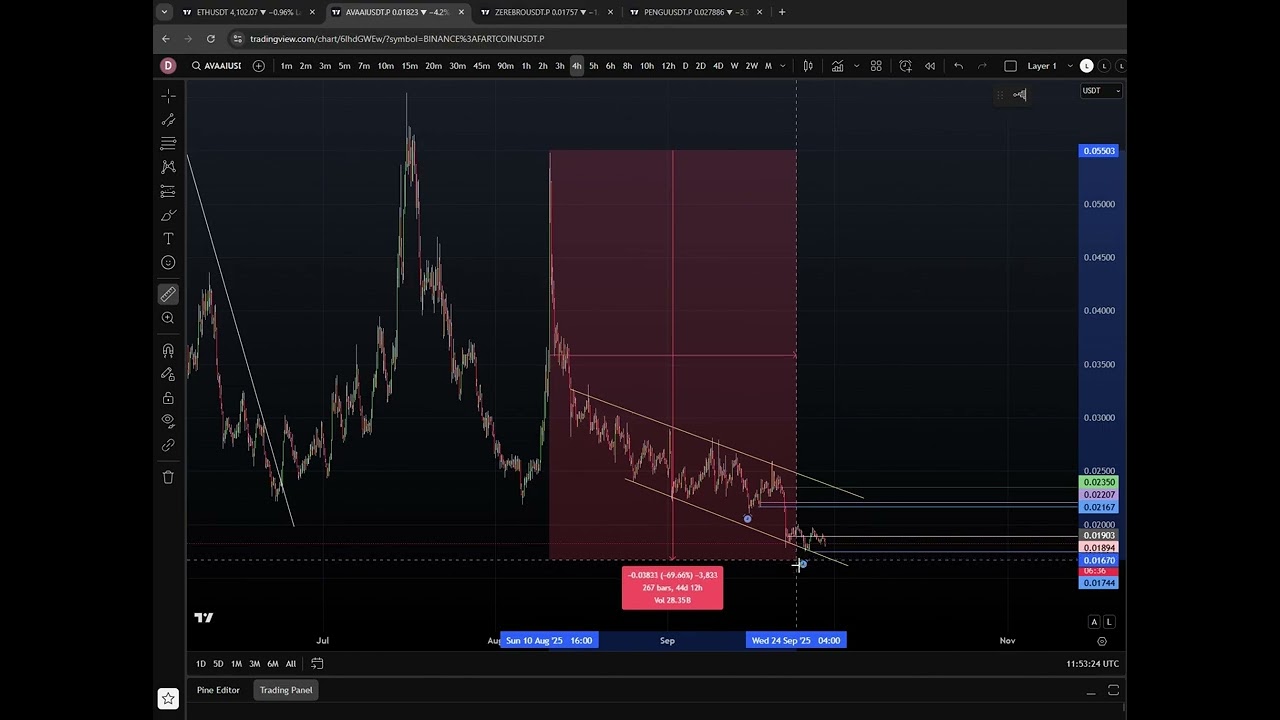
Task: Select the trend line drawing tool
Action: click(x=168, y=120)
